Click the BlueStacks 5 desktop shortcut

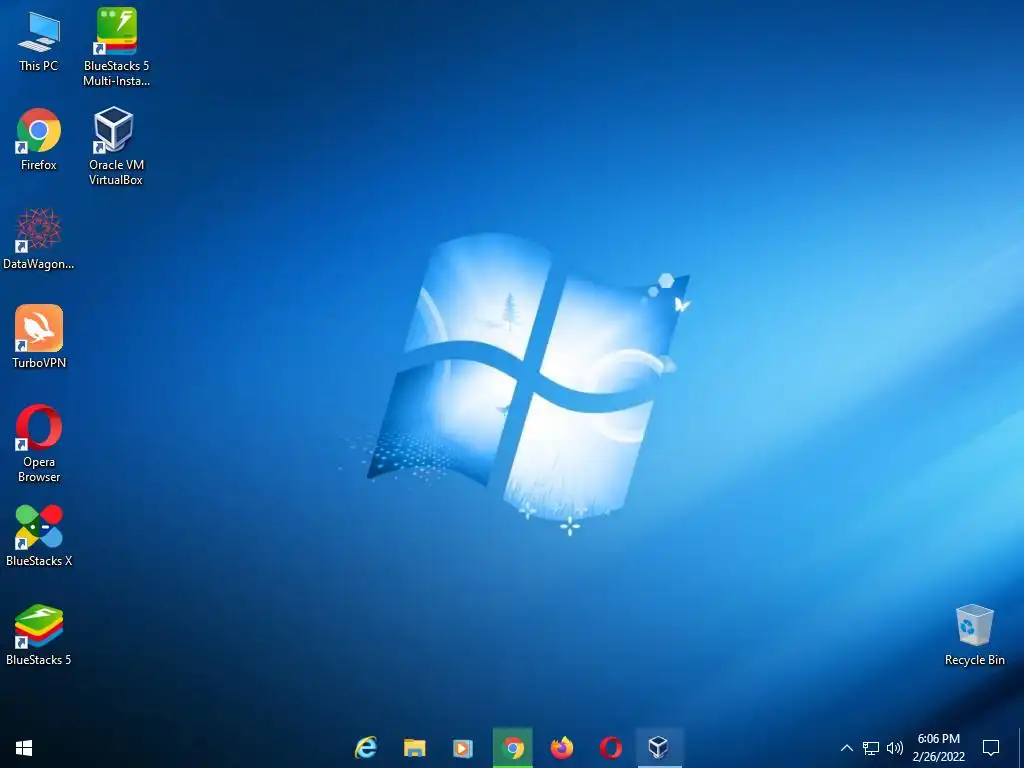[x=39, y=635]
